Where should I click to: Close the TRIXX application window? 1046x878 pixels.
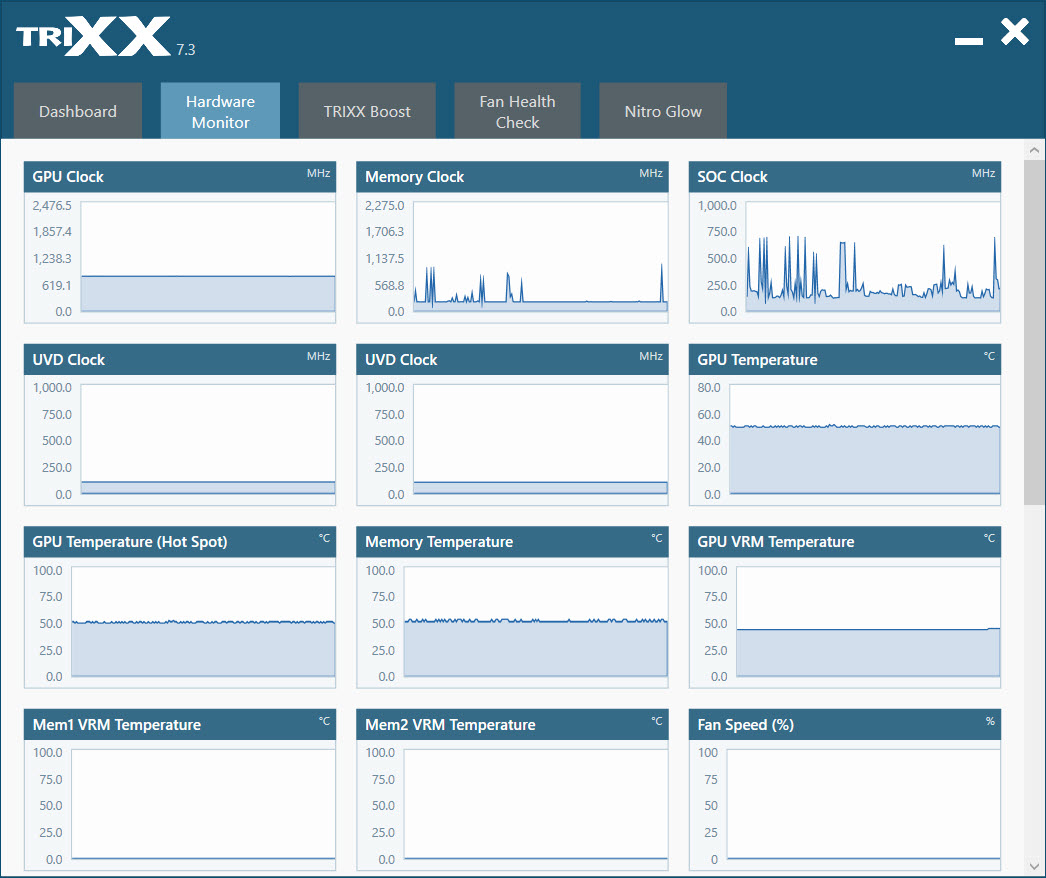tap(1015, 32)
